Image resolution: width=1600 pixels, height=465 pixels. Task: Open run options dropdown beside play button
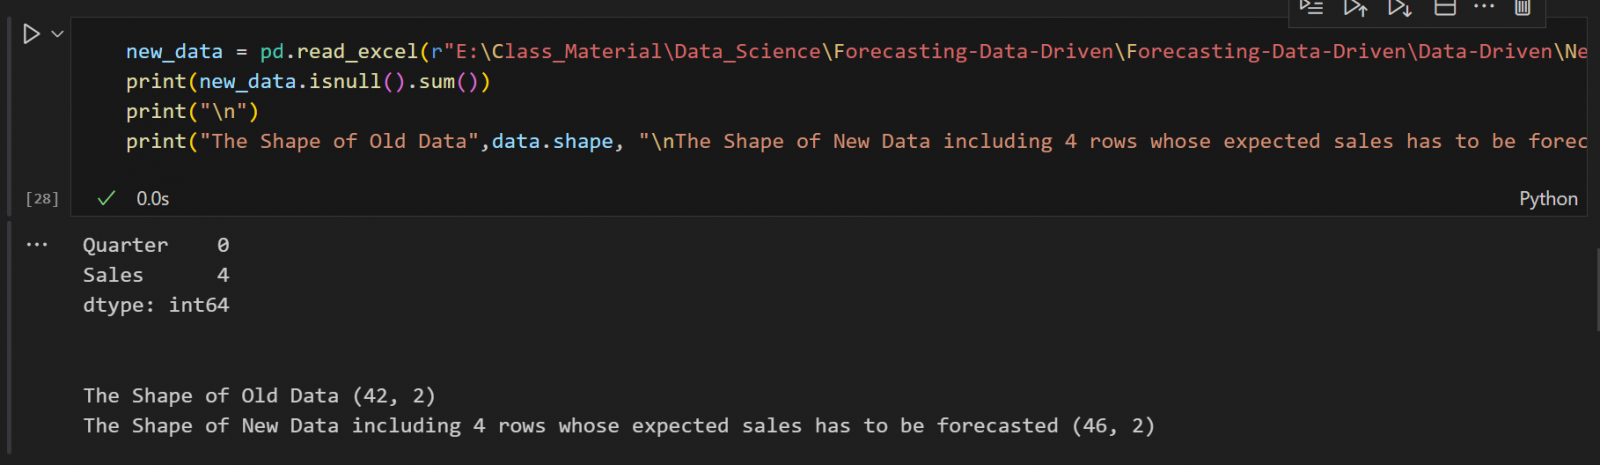(x=58, y=34)
